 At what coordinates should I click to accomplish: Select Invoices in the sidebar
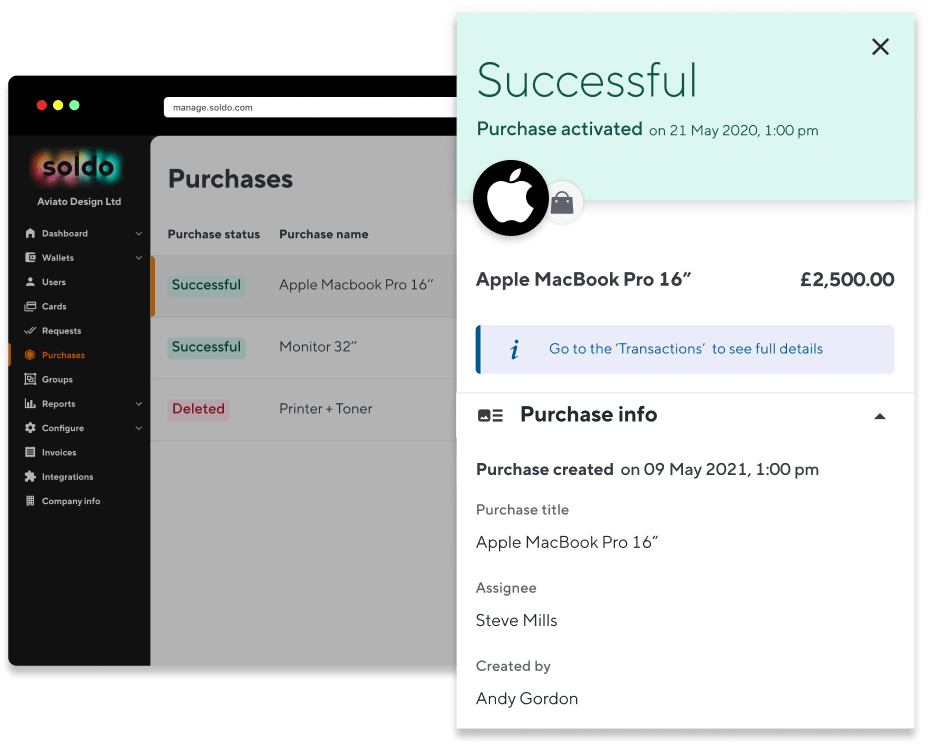pos(59,452)
